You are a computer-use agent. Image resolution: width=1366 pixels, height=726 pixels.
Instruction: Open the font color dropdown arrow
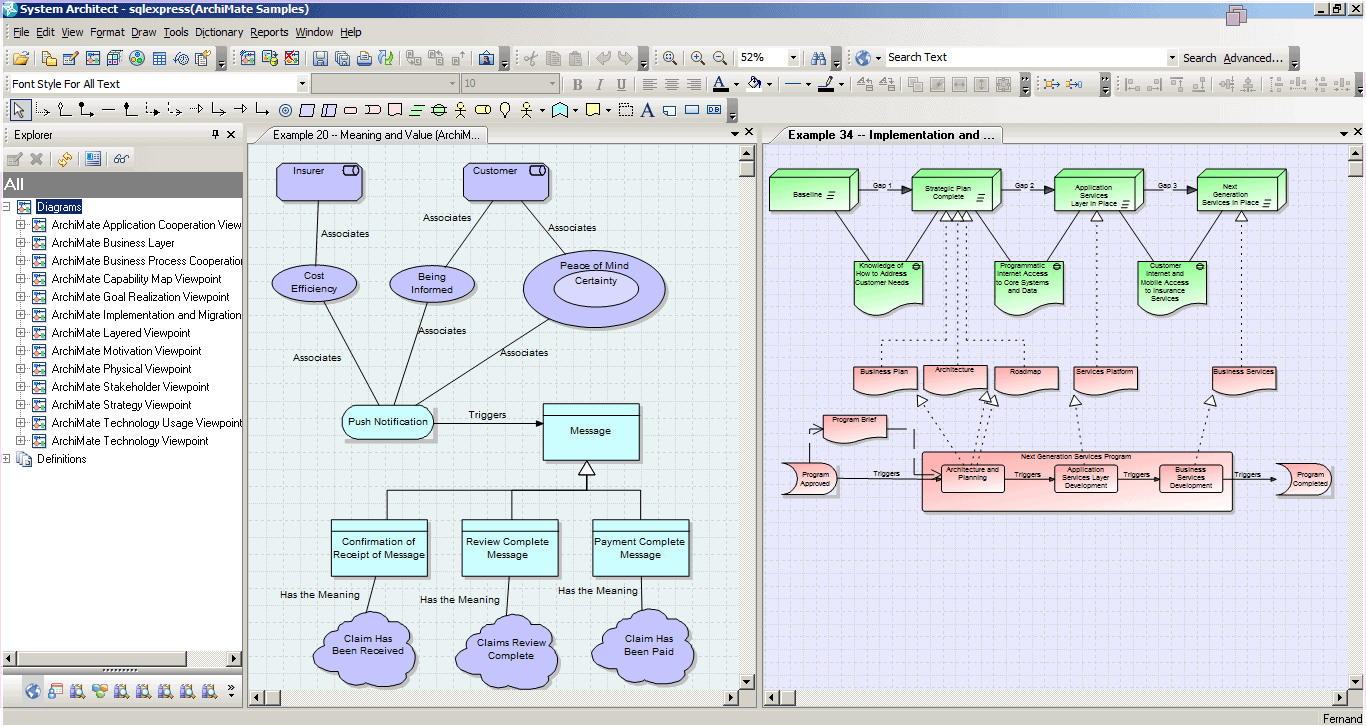click(736, 85)
